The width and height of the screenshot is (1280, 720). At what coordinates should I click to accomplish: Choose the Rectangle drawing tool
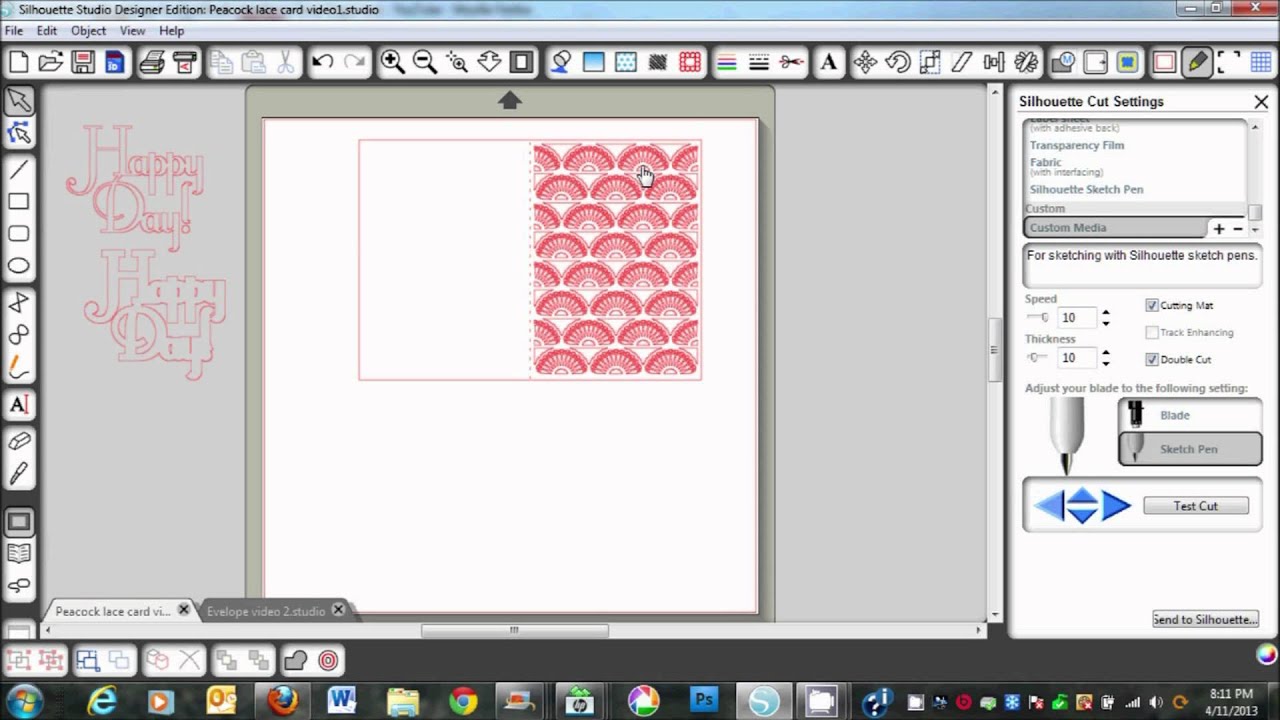(x=19, y=201)
